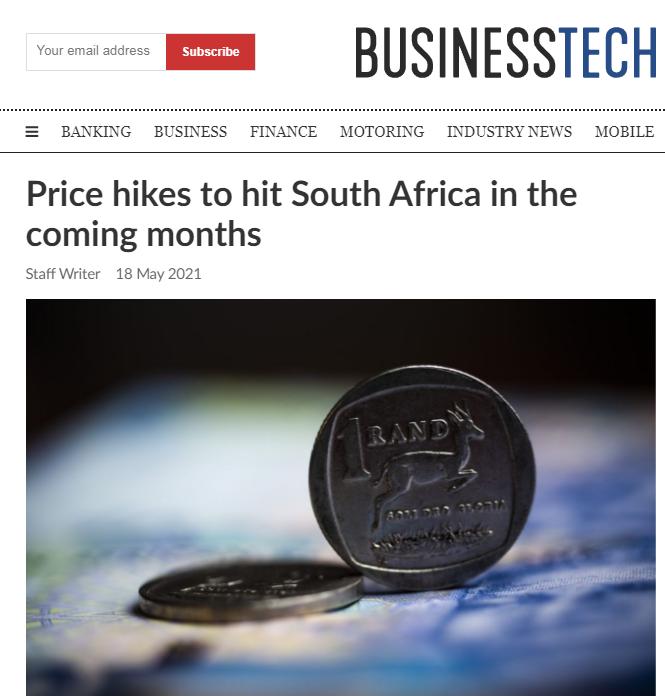
Task: Go to the Finance section
Action: [283, 132]
